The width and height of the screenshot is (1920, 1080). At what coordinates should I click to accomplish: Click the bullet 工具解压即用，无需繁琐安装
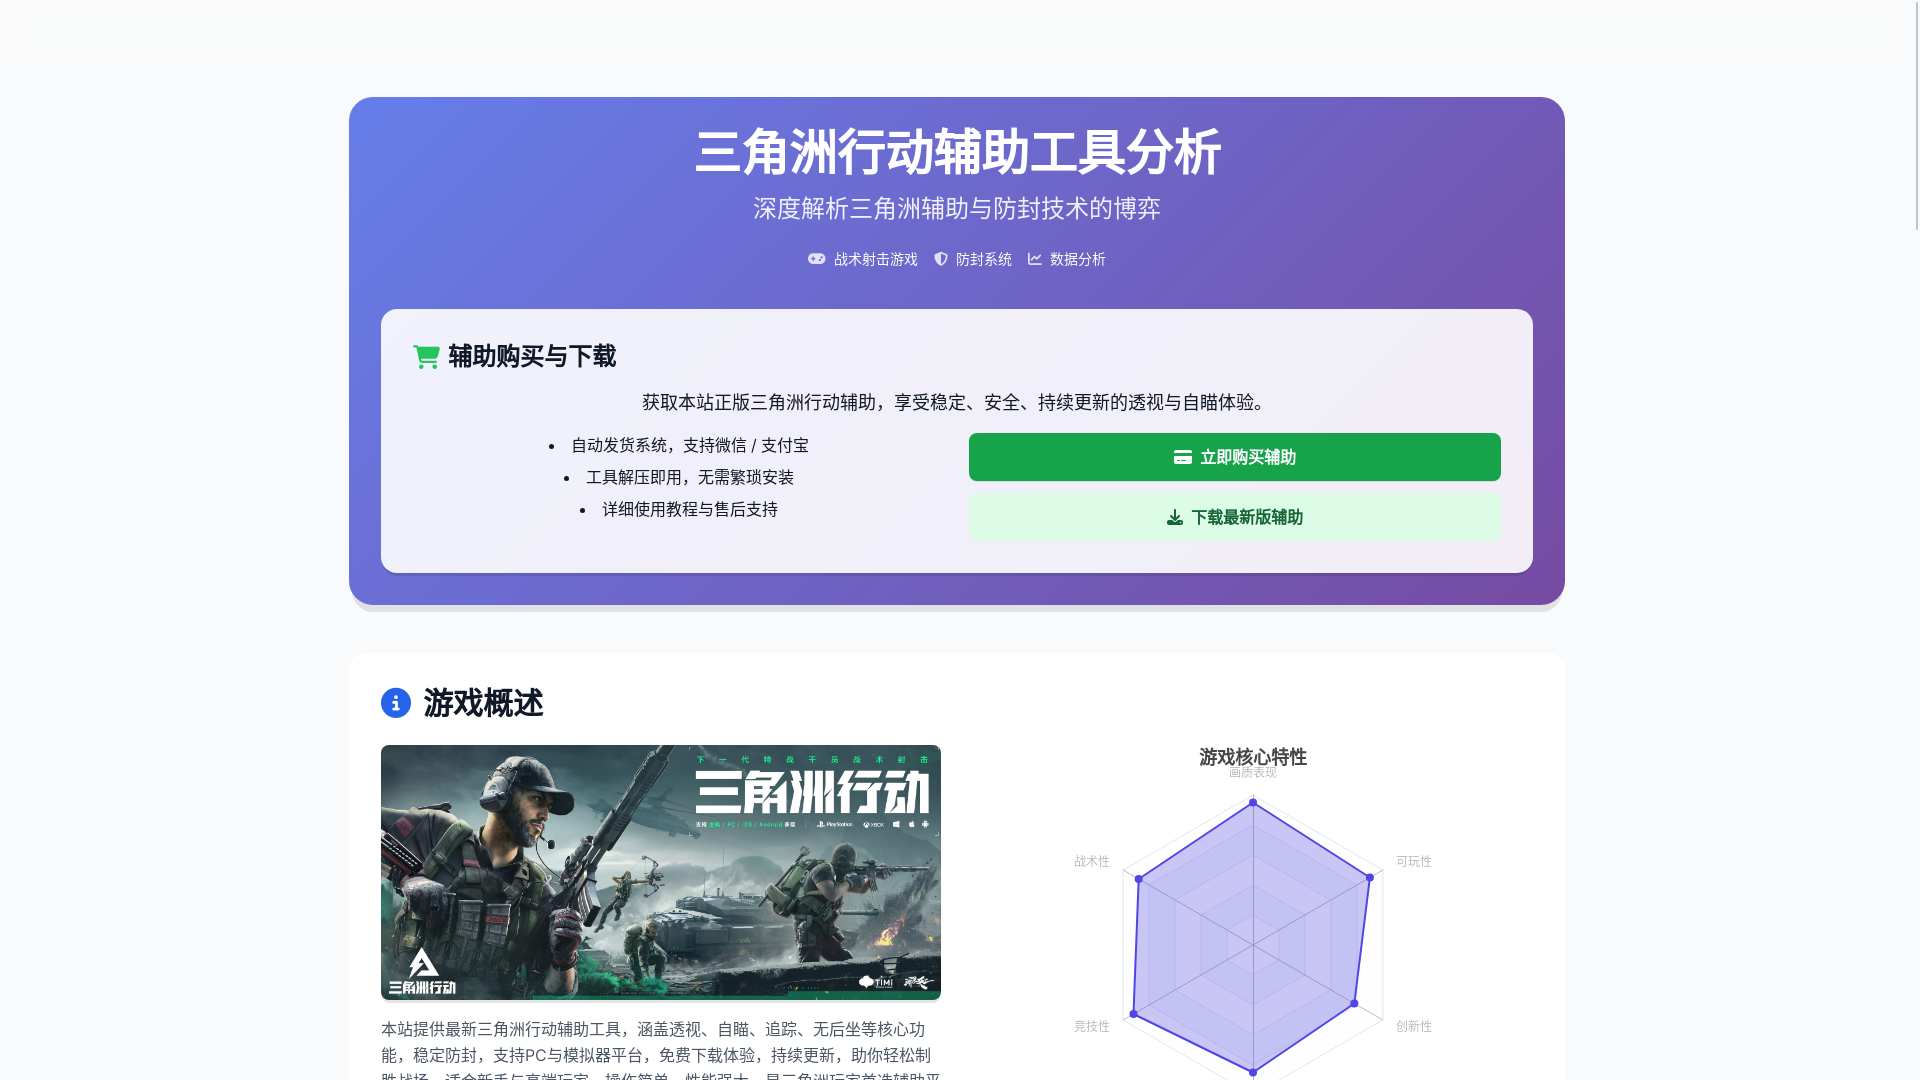(690, 477)
